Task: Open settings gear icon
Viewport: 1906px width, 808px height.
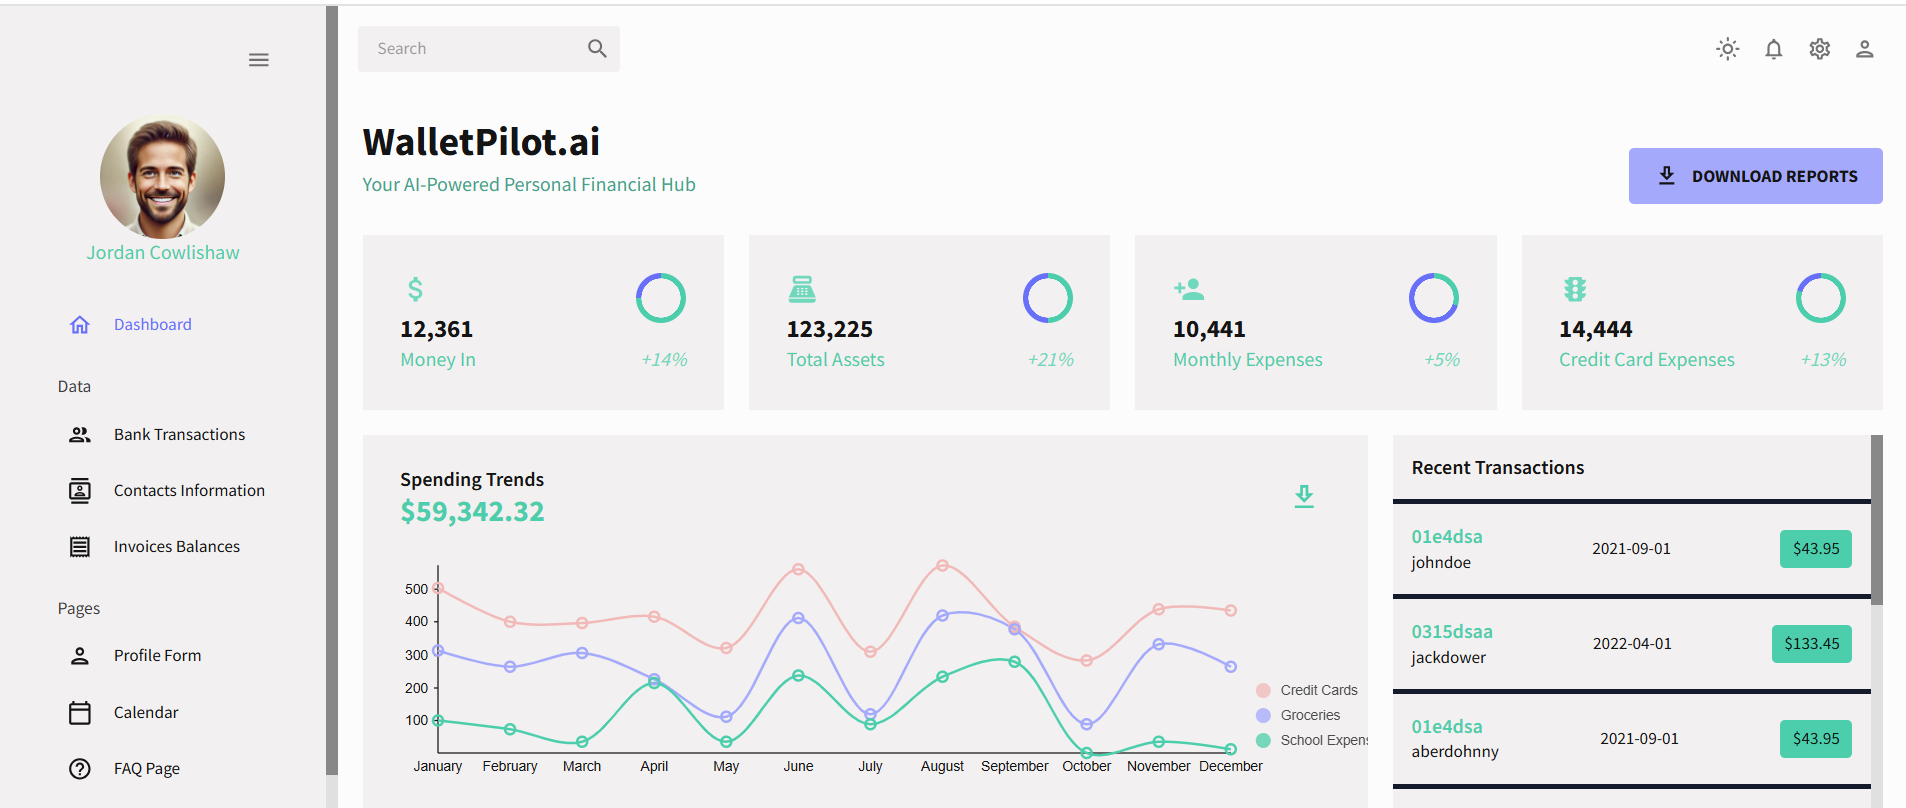Action: point(1819,49)
